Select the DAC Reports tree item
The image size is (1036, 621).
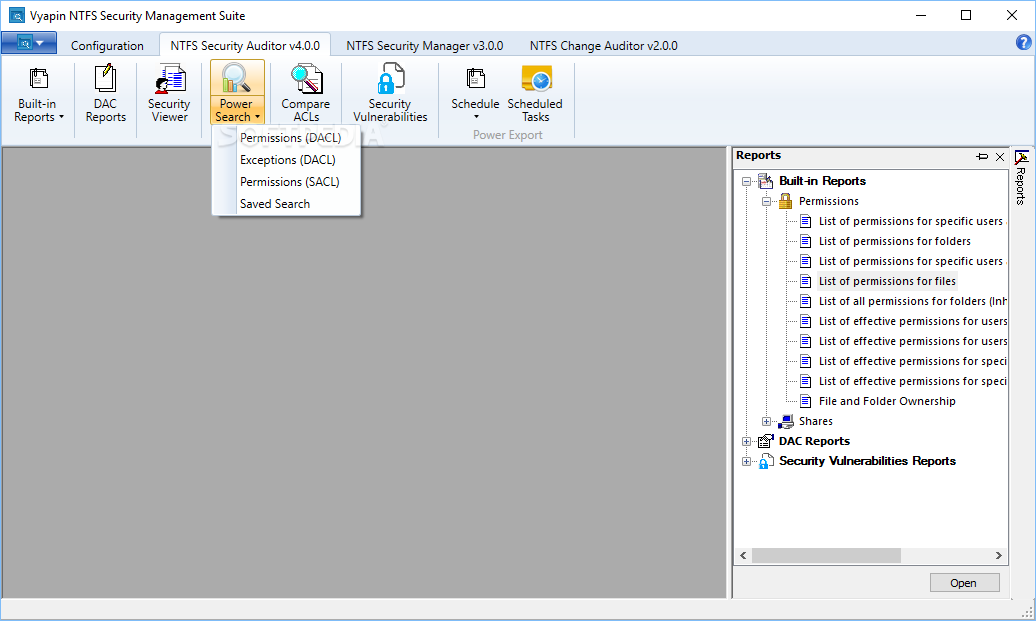click(814, 441)
